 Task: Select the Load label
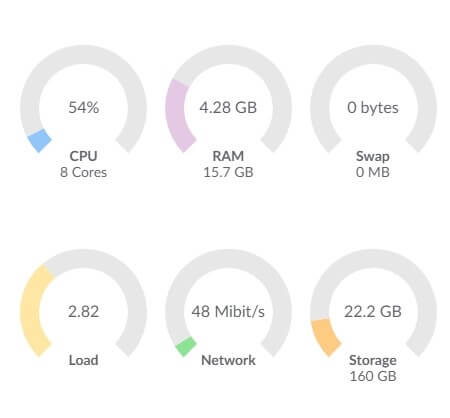tap(84, 360)
